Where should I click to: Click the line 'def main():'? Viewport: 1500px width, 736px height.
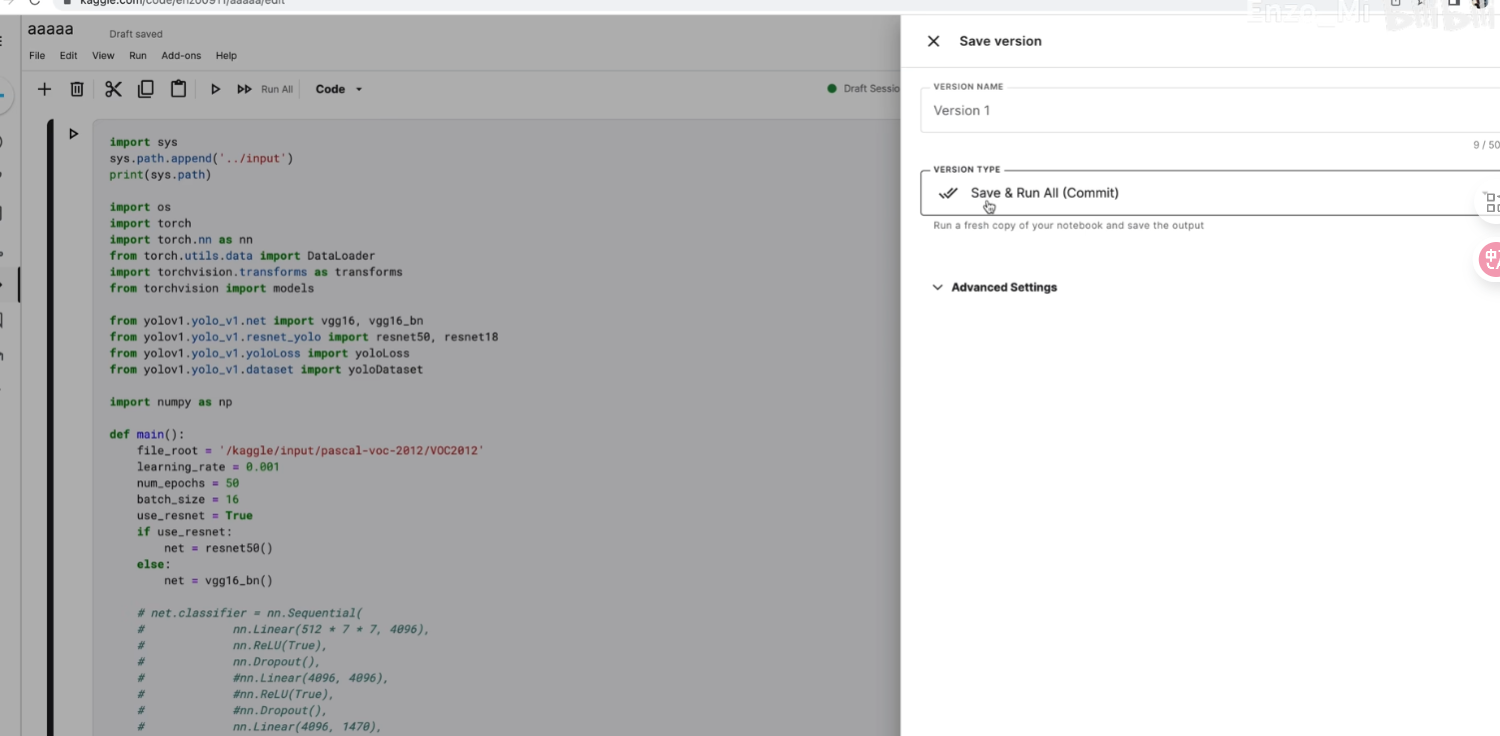[x=147, y=435]
